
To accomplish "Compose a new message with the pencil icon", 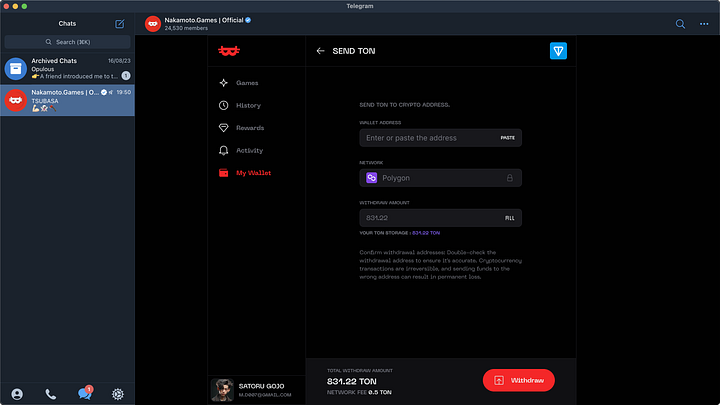I will 119,23.
